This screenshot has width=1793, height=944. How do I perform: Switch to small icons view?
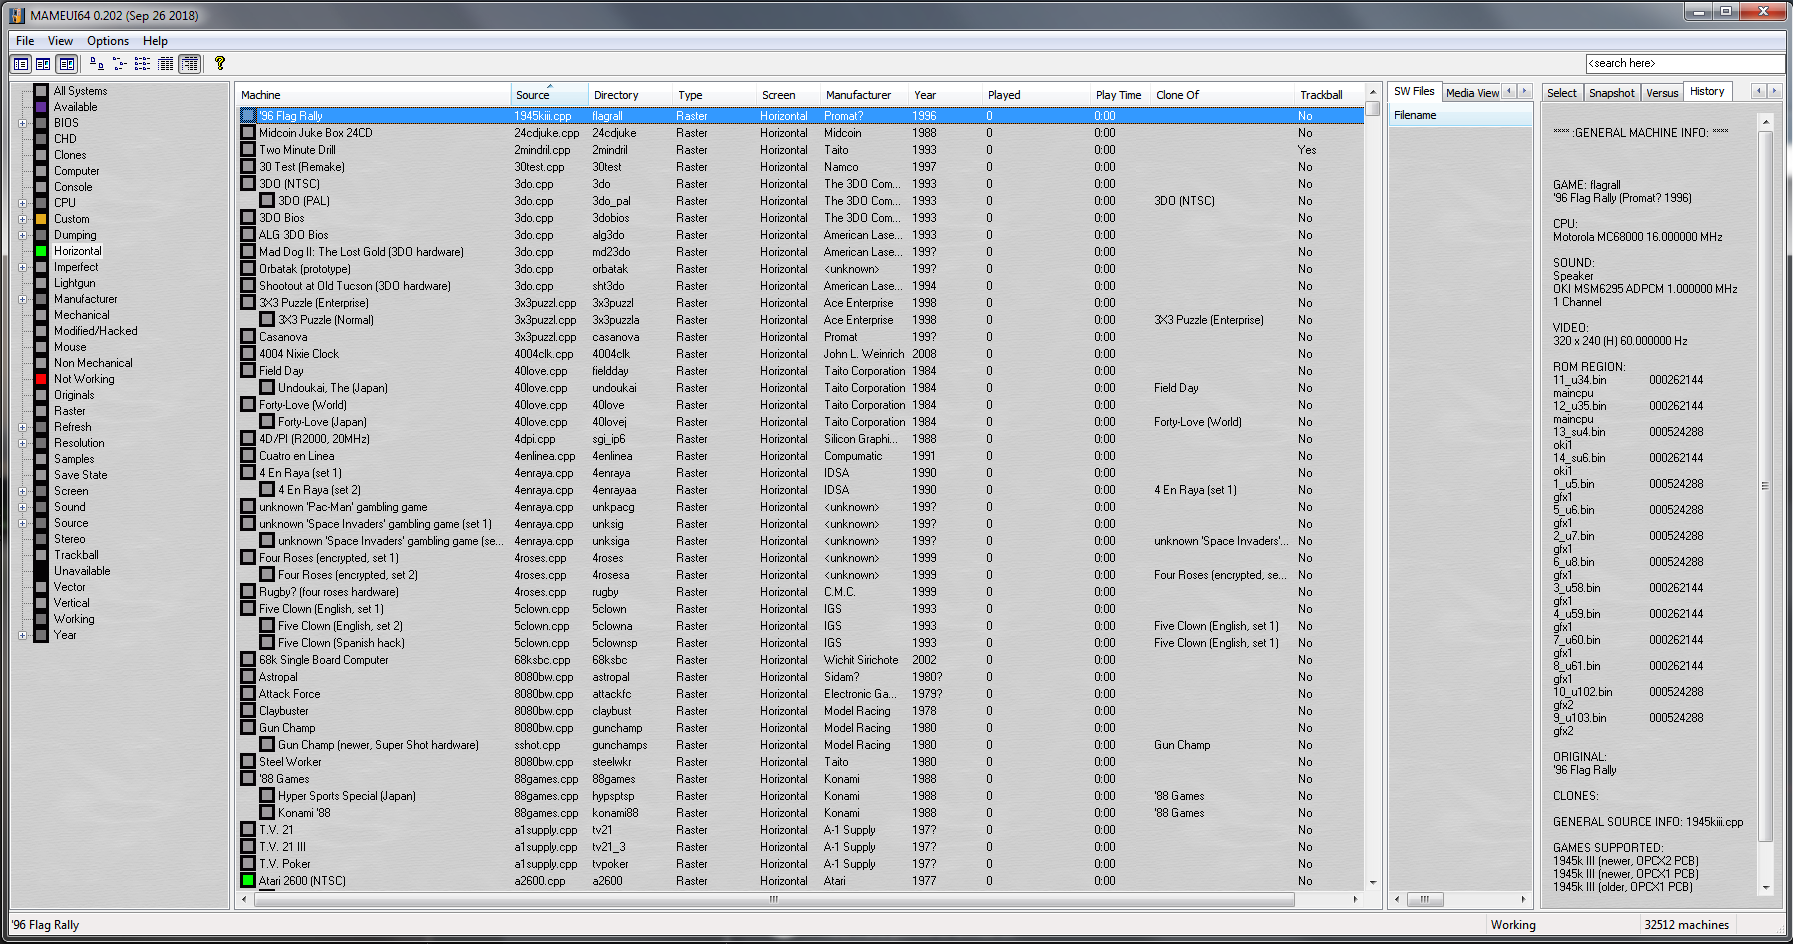point(119,63)
